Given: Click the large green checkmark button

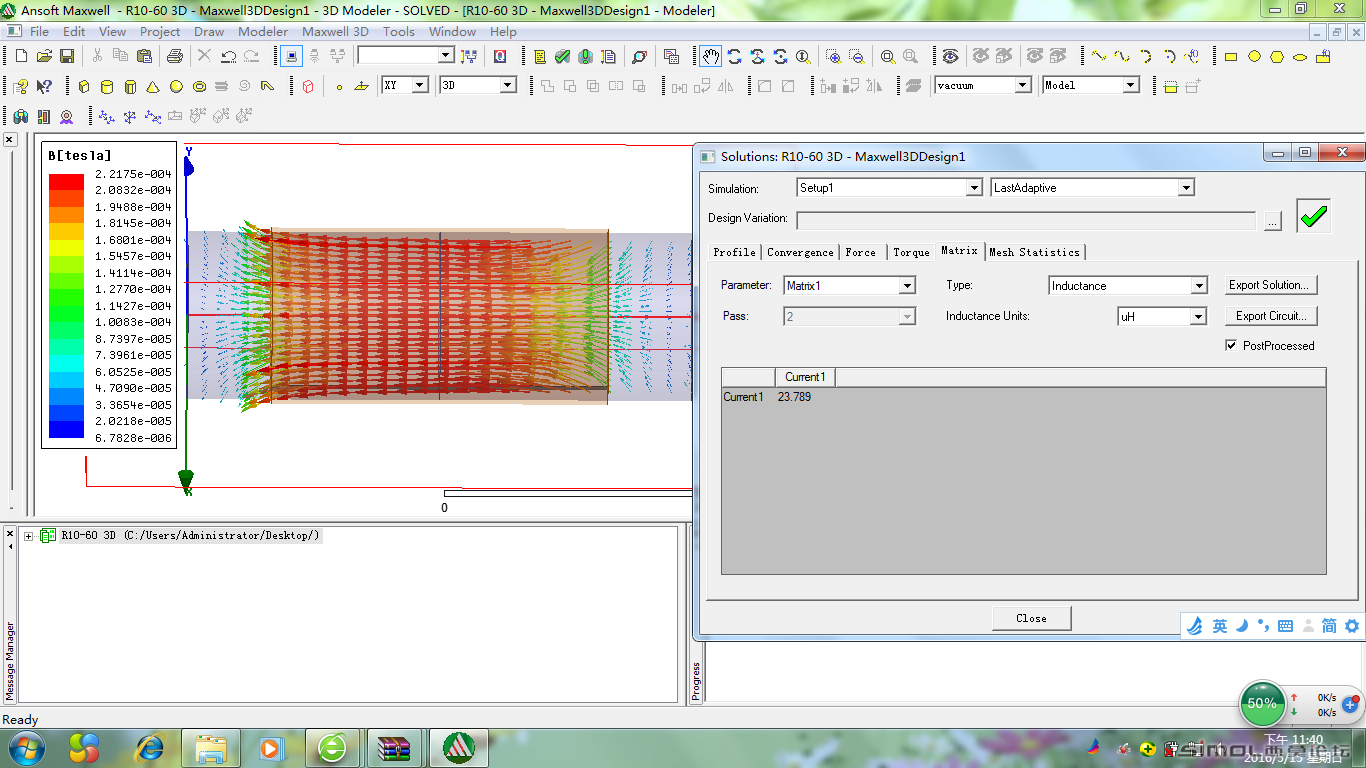Looking at the screenshot, I should [x=1314, y=217].
